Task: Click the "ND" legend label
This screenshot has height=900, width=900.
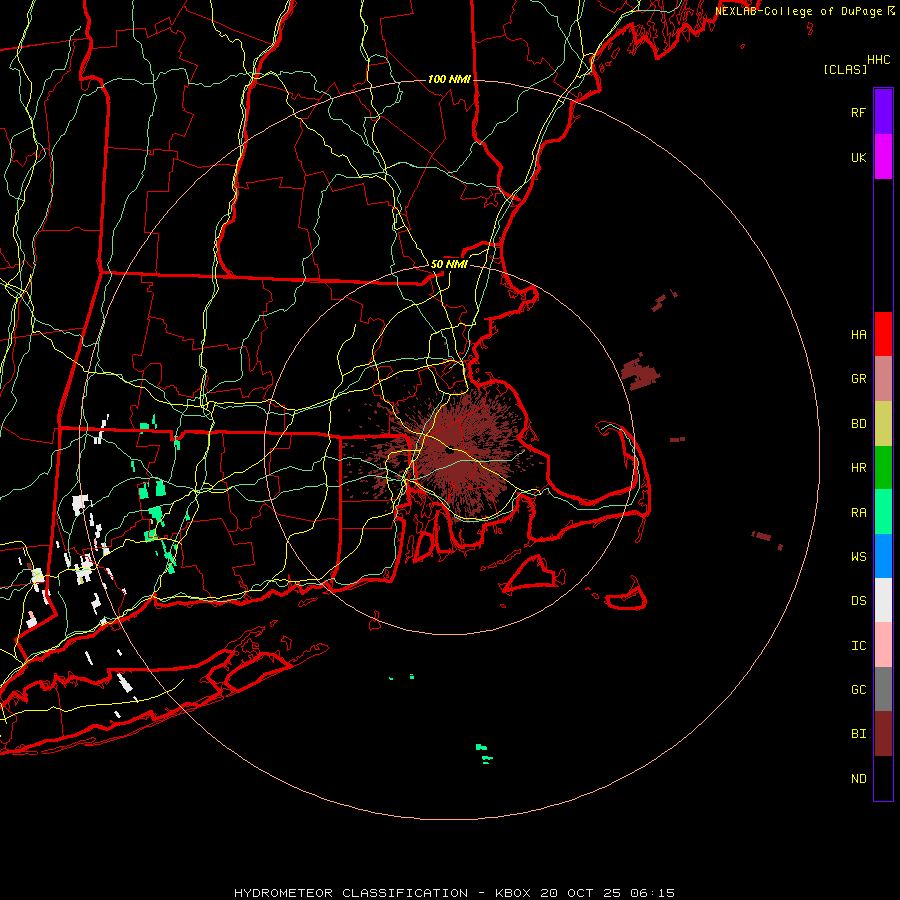Action: (858, 778)
